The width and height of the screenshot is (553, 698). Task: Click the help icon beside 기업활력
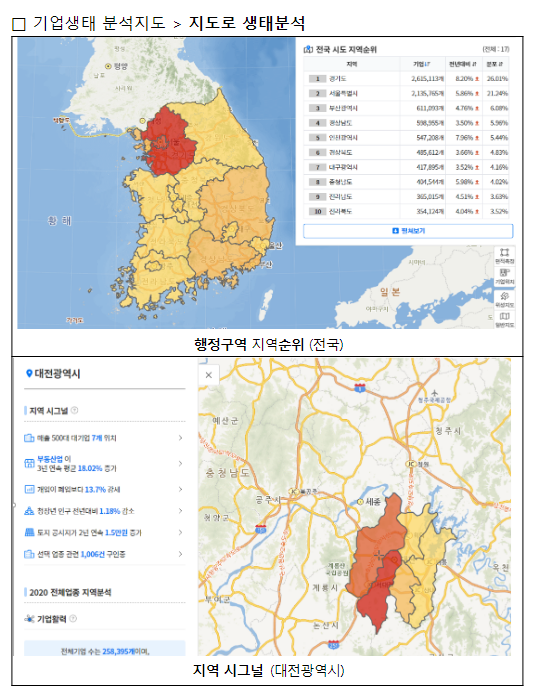[x=73, y=618]
